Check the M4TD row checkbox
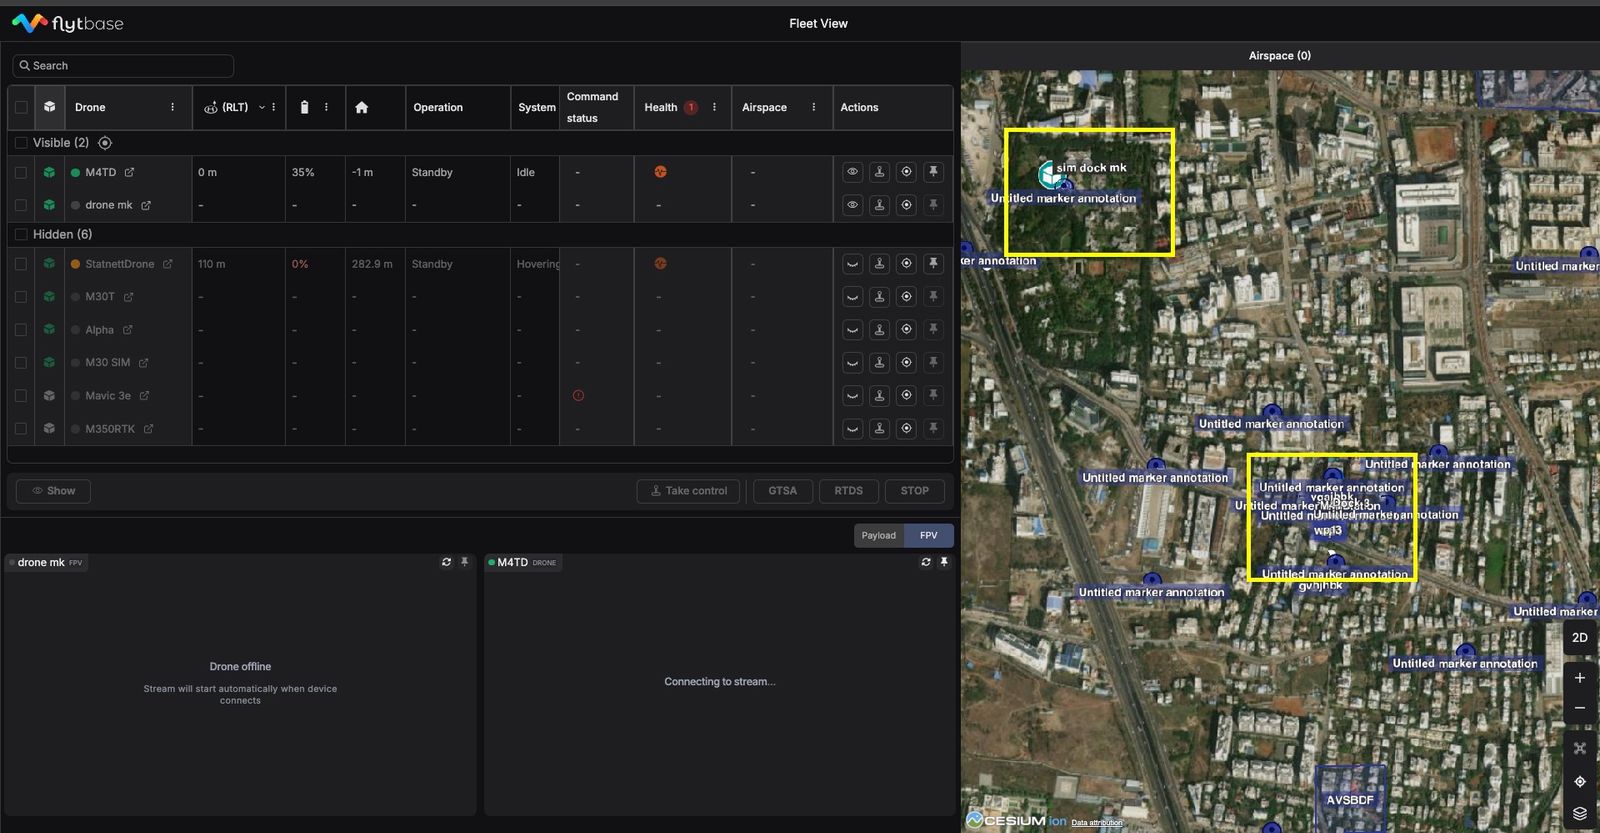The image size is (1600, 833). pyautogui.click(x=21, y=172)
